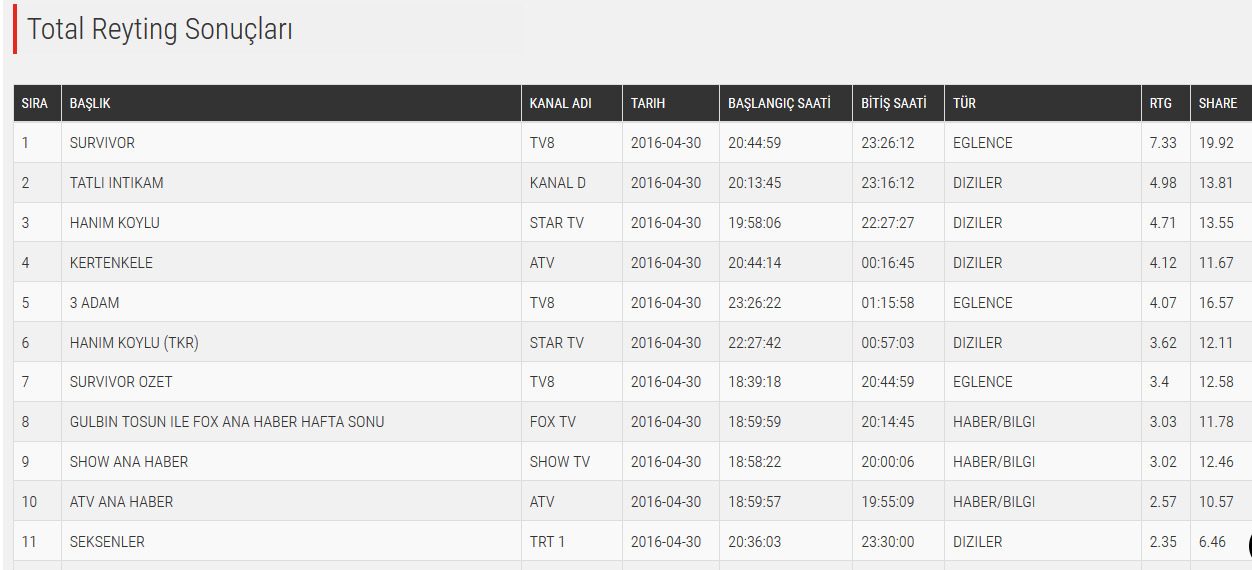This screenshot has width=1252, height=570.
Task: Click rank number 10 cell
Action: (x=28, y=502)
